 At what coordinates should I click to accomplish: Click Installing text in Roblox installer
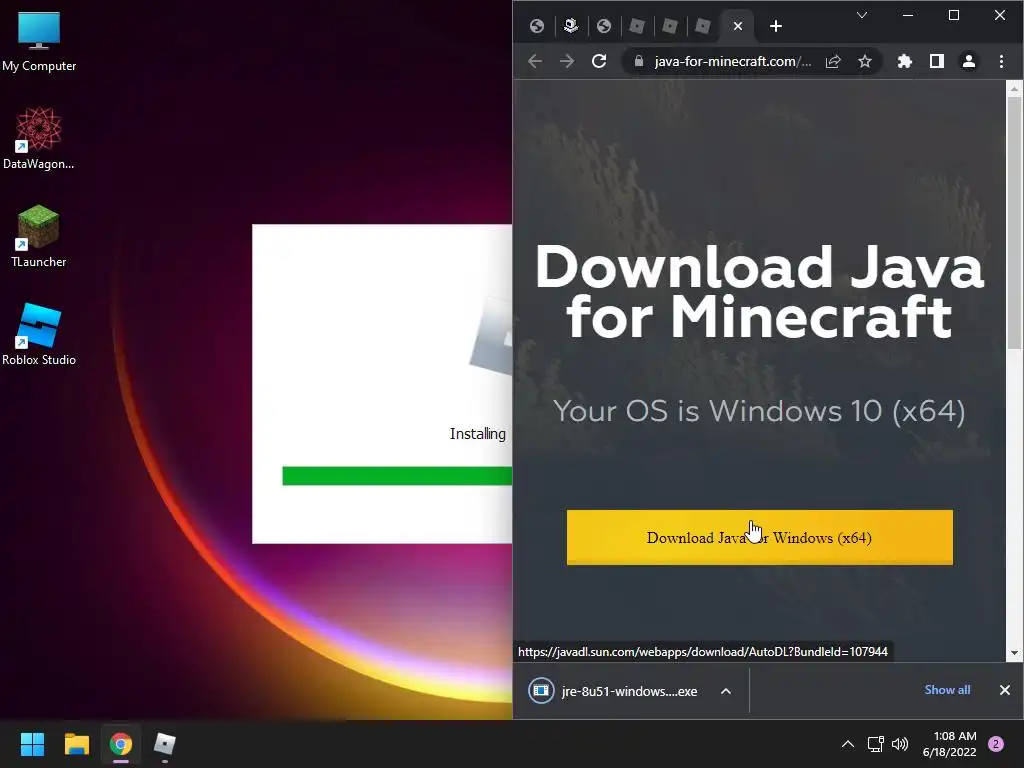[477, 434]
